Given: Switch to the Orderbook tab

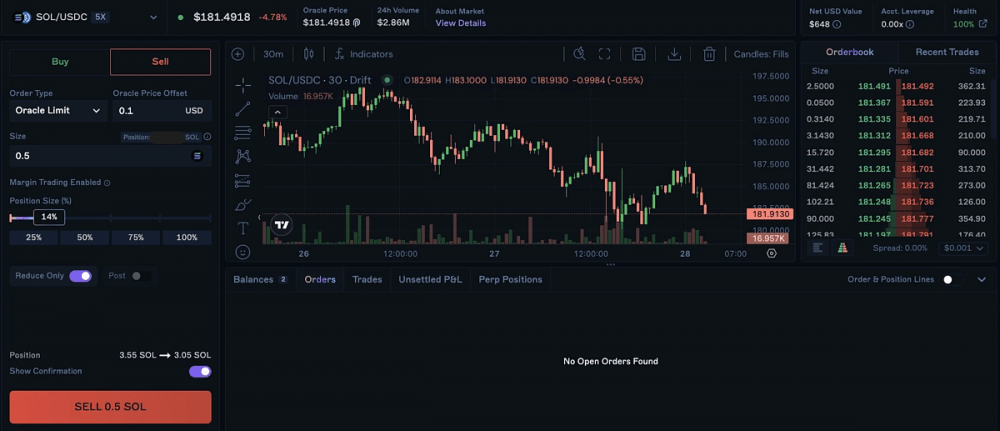Looking at the screenshot, I should (849, 52).
